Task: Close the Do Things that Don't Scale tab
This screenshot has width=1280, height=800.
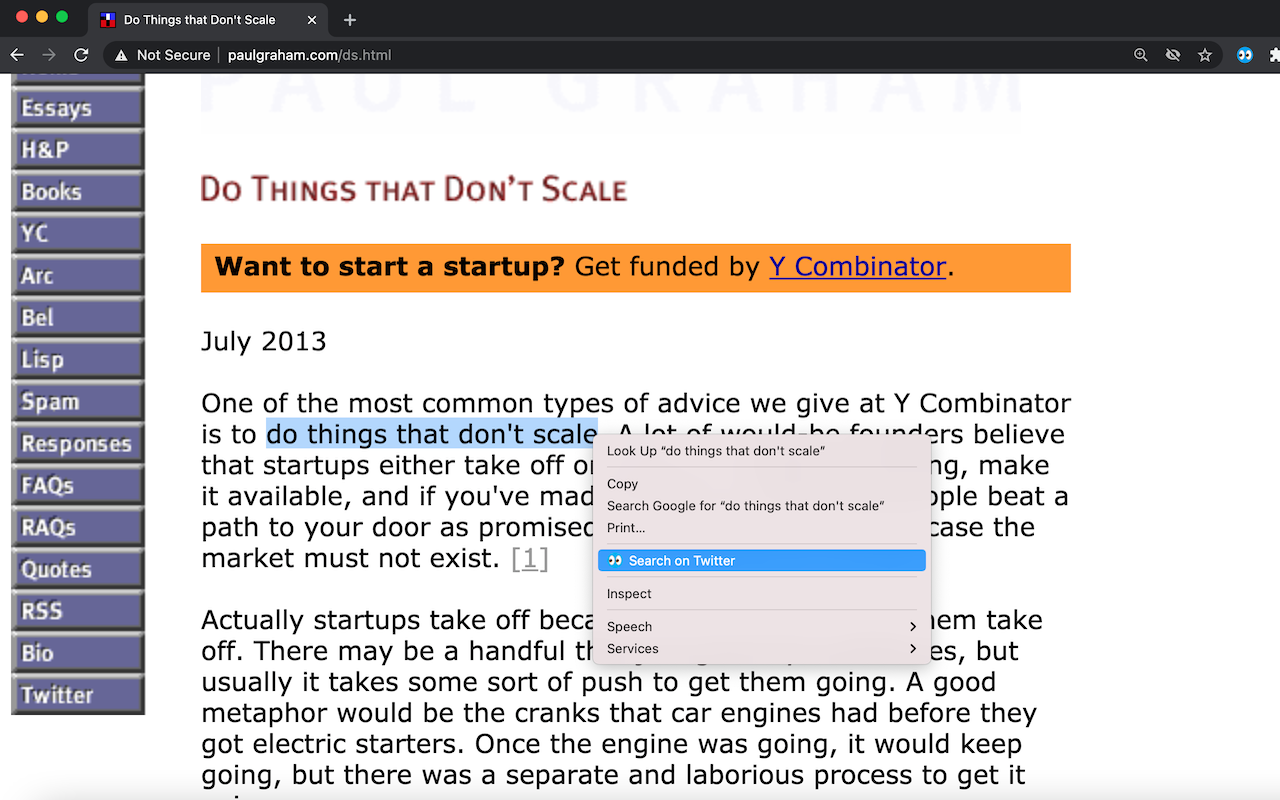Action: 312,20
